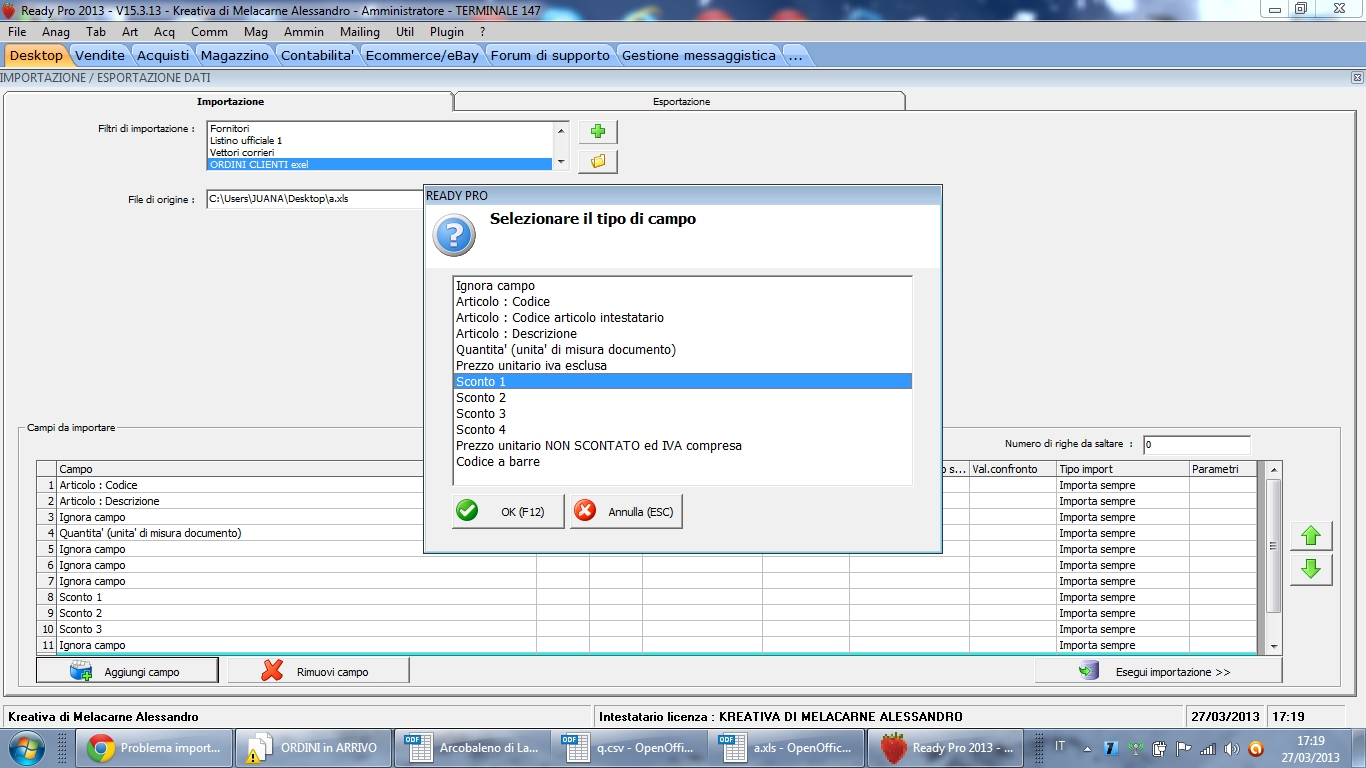Open 'ORDINI in ARRIVO' taskbar item
Viewport: 1366px width, 768px height.
pos(314,748)
